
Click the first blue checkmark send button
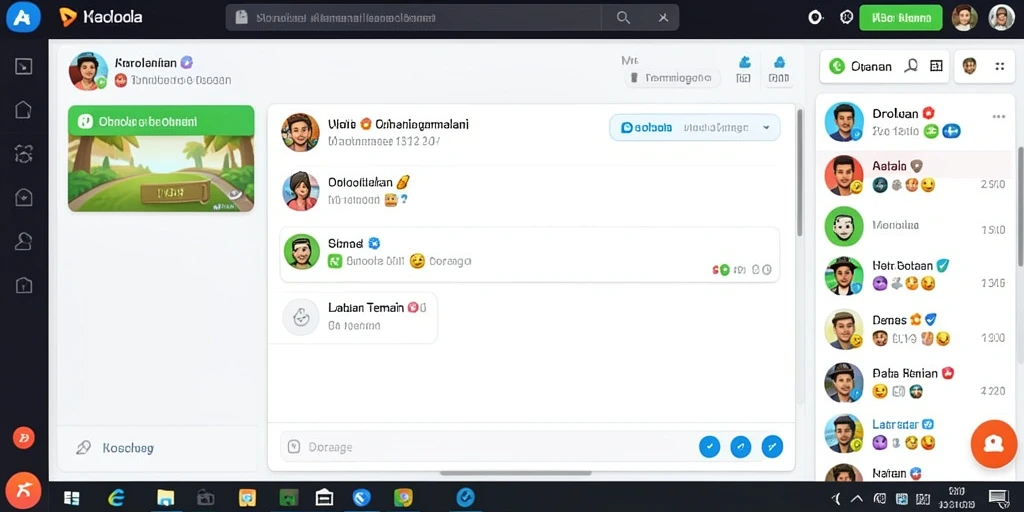point(709,447)
